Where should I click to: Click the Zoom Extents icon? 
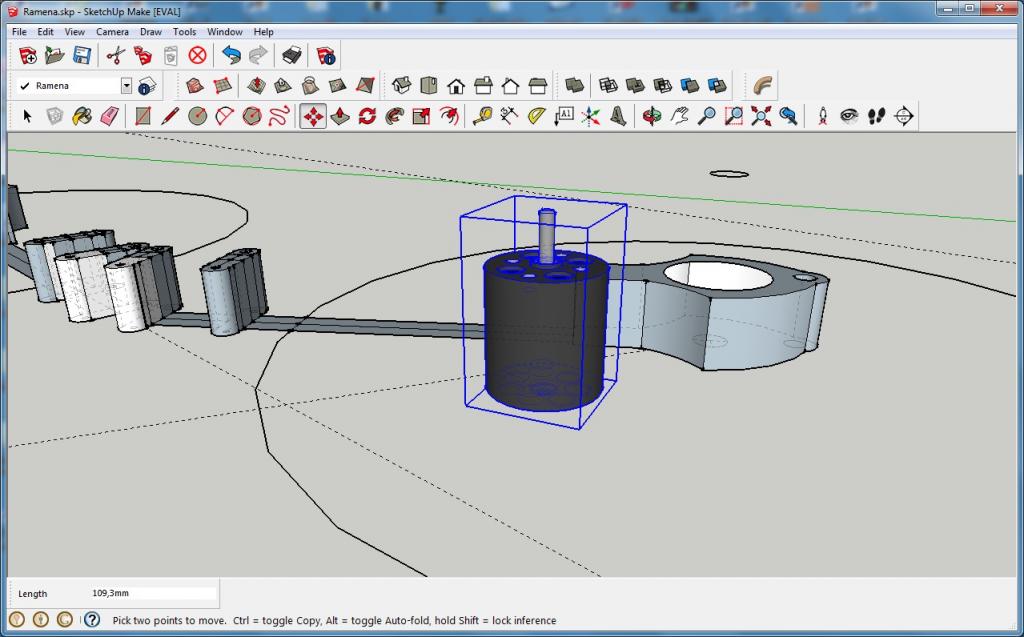click(761, 116)
